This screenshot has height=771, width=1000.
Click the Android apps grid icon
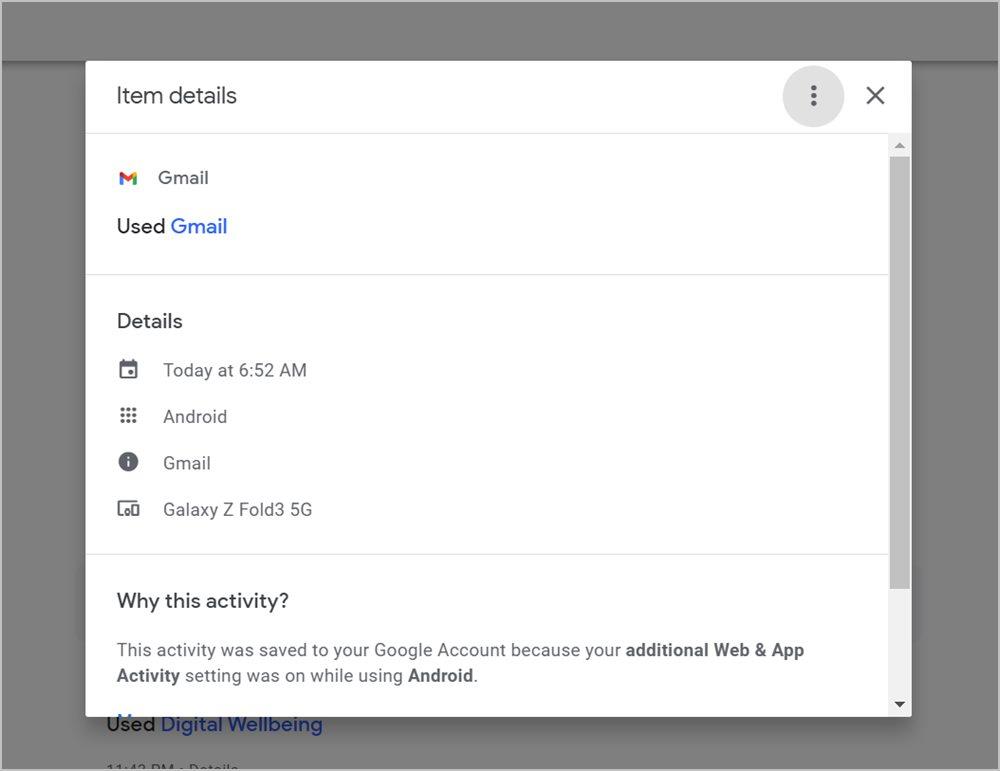pos(128,416)
